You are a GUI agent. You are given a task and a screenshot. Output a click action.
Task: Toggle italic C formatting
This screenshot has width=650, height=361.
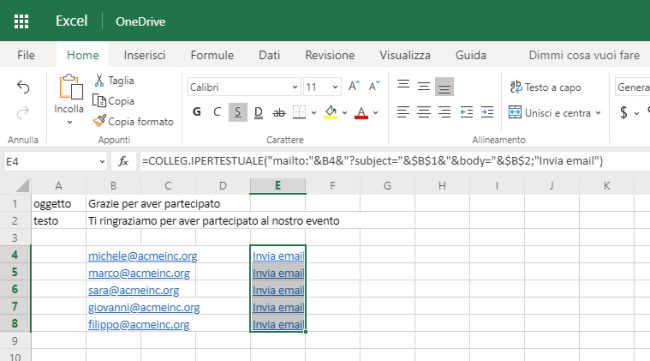tap(217, 112)
